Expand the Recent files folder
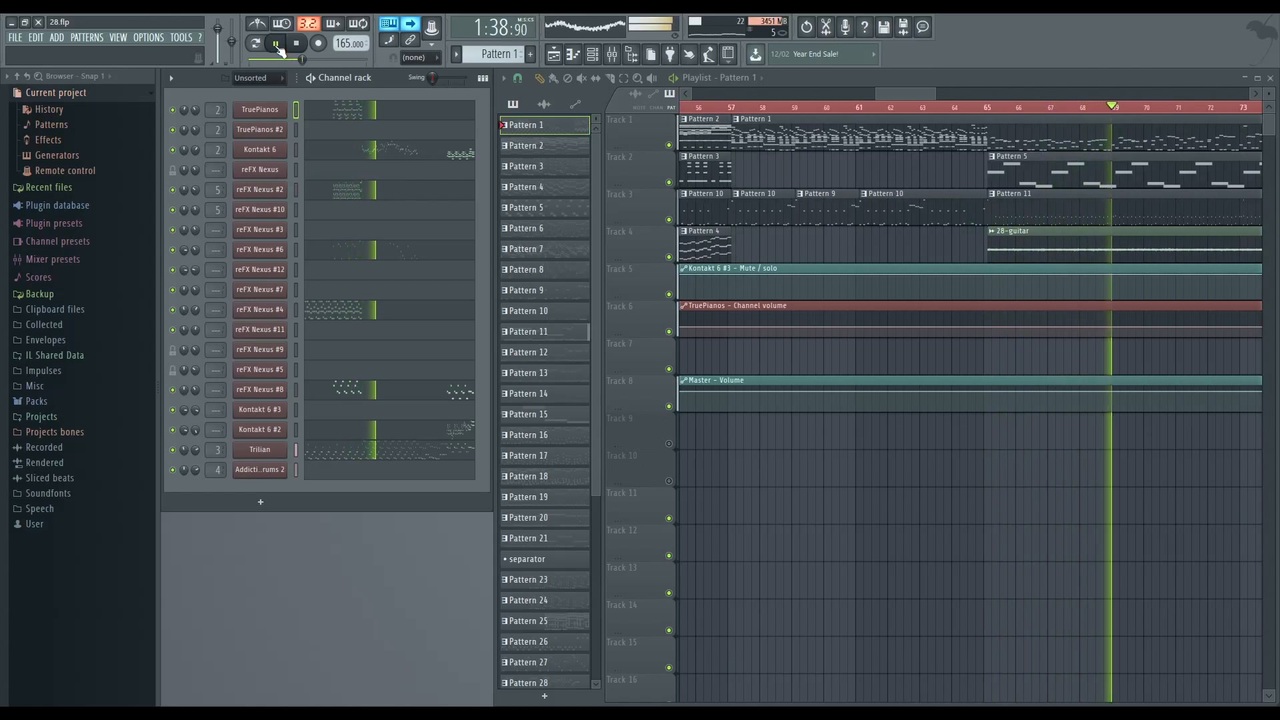The height and width of the screenshot is (720, 1280). [x=49, y=187]
